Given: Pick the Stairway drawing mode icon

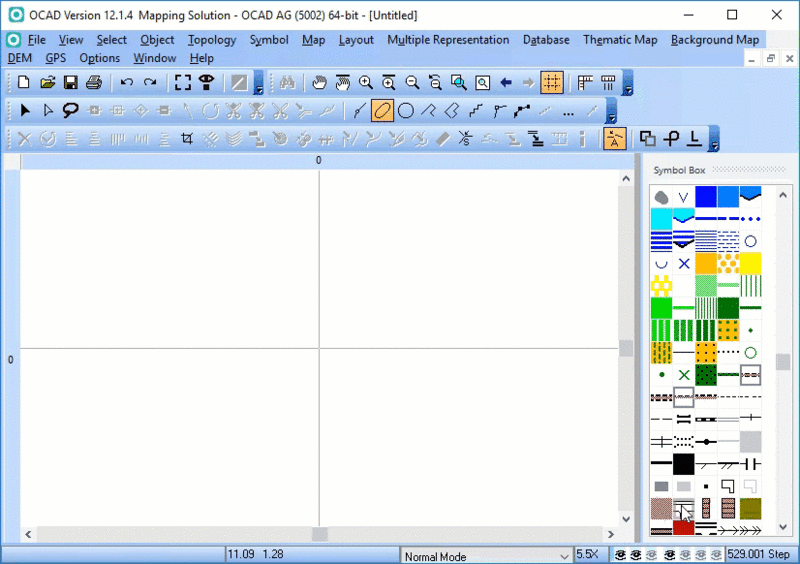Looking at the screenshot, I should click(x=476, y=110).
